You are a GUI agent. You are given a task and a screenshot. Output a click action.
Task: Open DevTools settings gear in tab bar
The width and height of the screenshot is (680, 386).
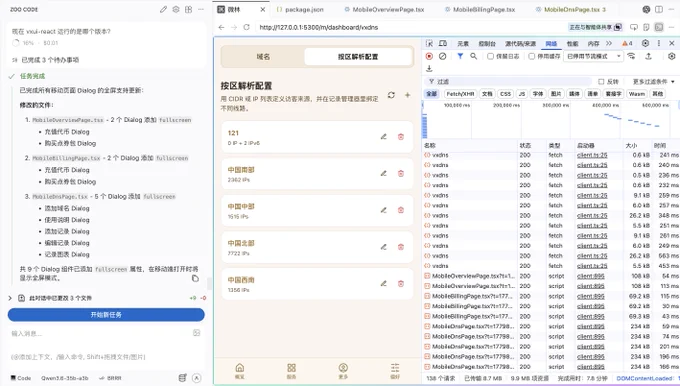pos(645,43)
